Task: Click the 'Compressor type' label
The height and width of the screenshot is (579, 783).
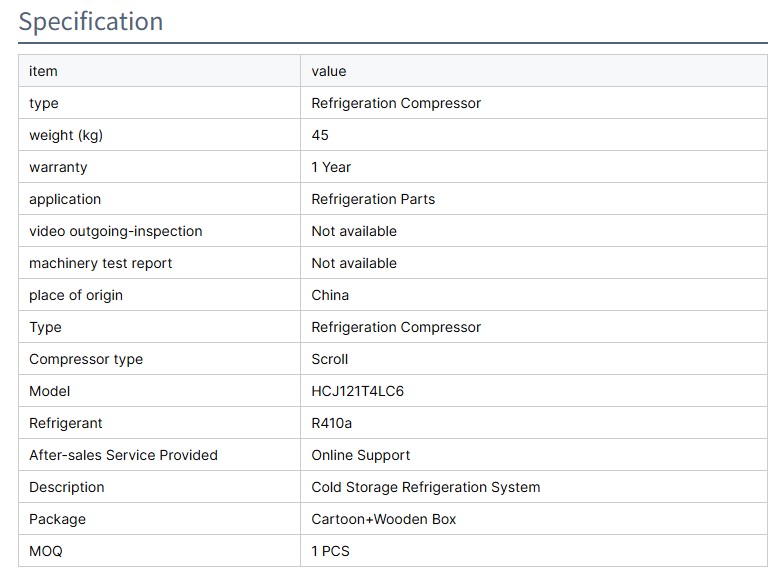Action: (86, 359)
